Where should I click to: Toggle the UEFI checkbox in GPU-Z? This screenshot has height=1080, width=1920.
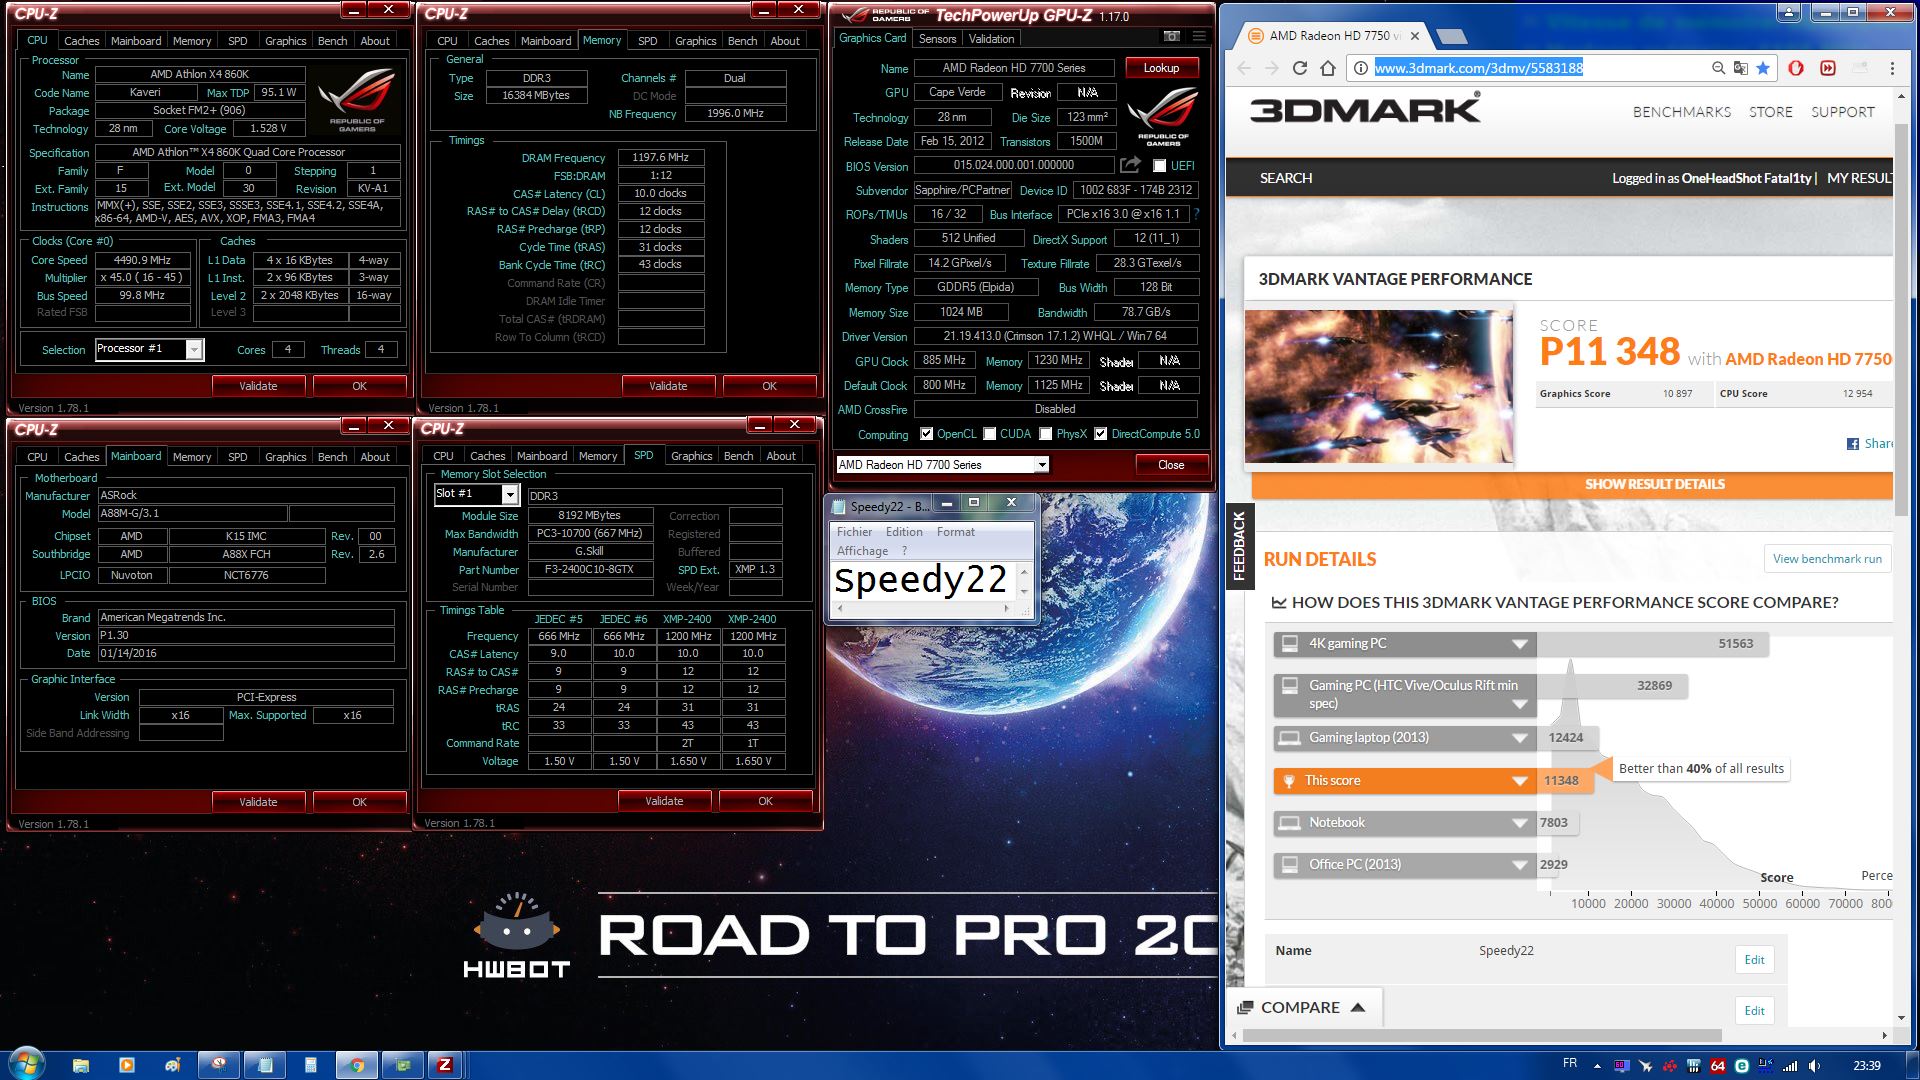1160,166
